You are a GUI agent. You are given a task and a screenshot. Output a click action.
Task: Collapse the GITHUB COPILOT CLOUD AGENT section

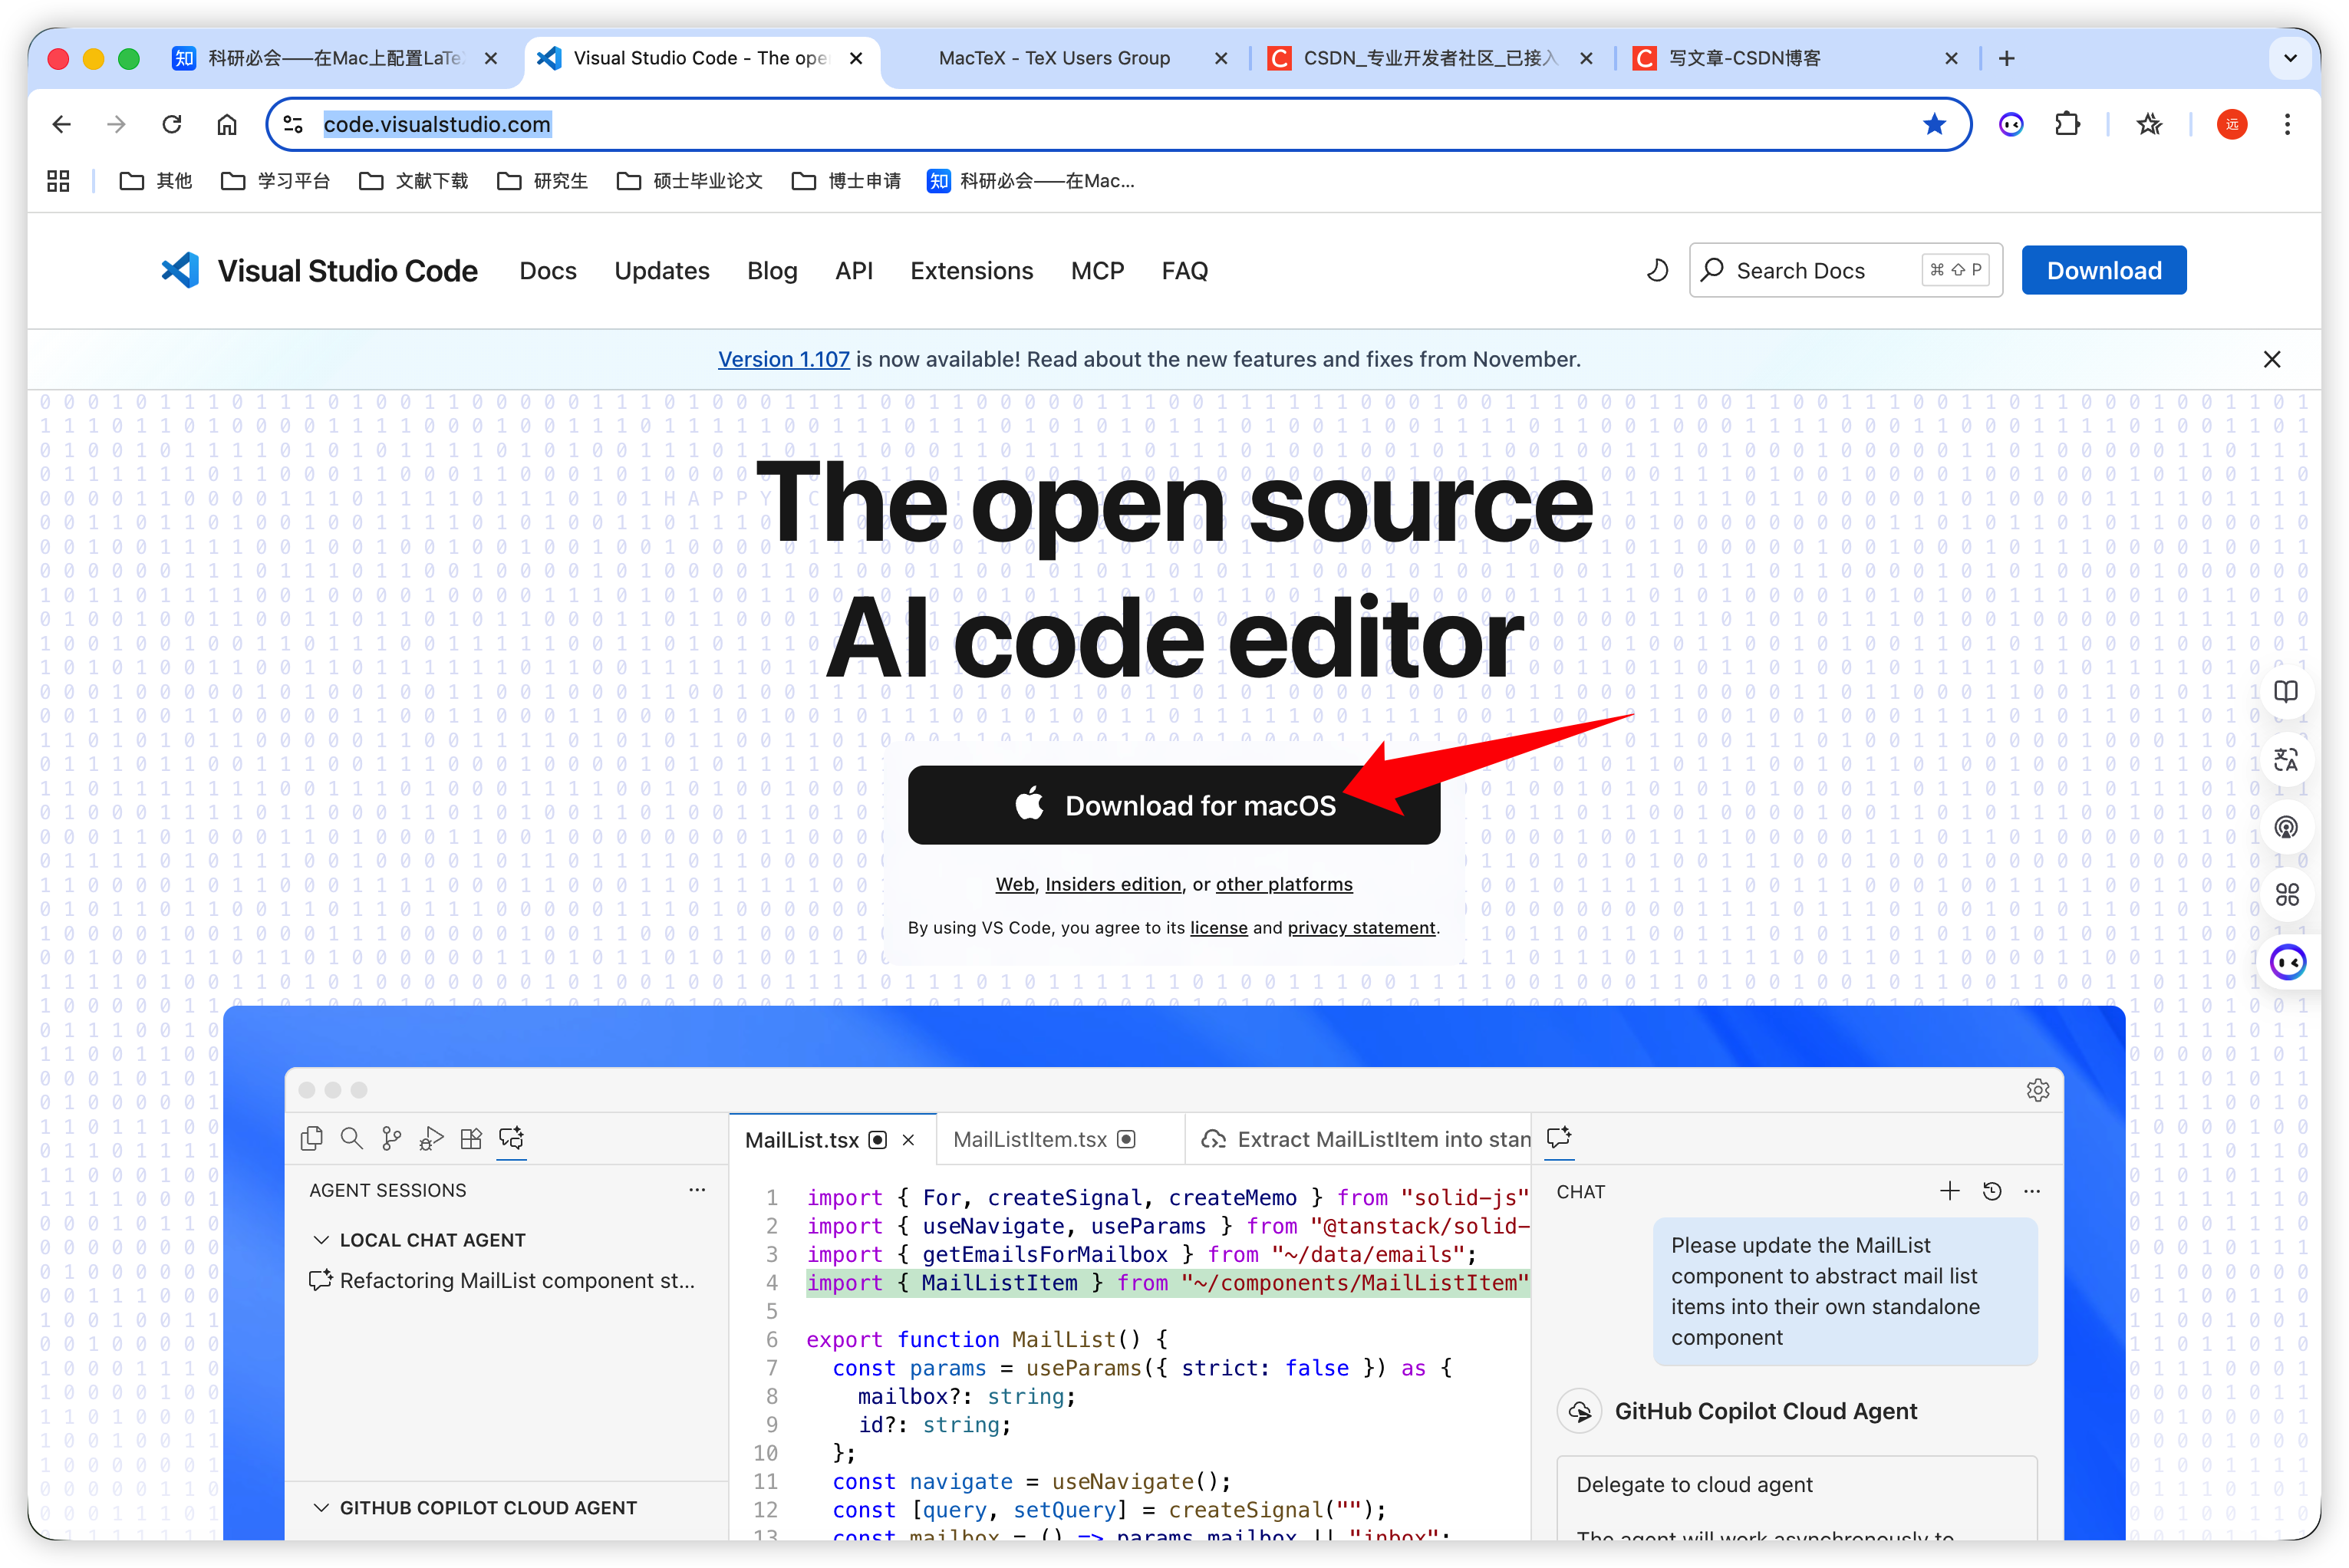321,1508
